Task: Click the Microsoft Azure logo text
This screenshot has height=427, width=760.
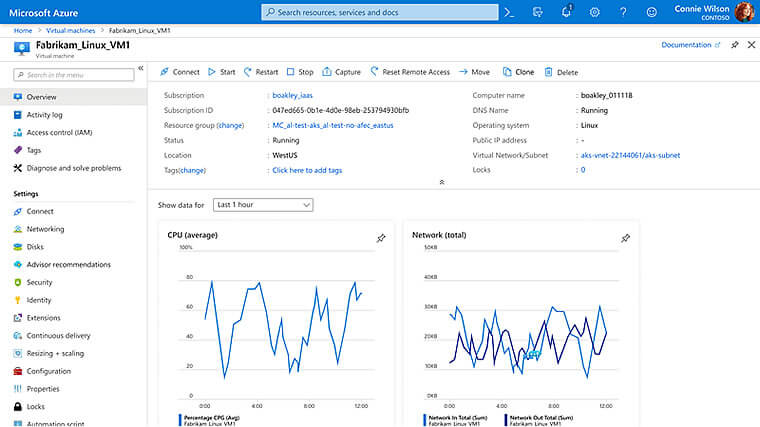Action: click(x=43, y=13)
